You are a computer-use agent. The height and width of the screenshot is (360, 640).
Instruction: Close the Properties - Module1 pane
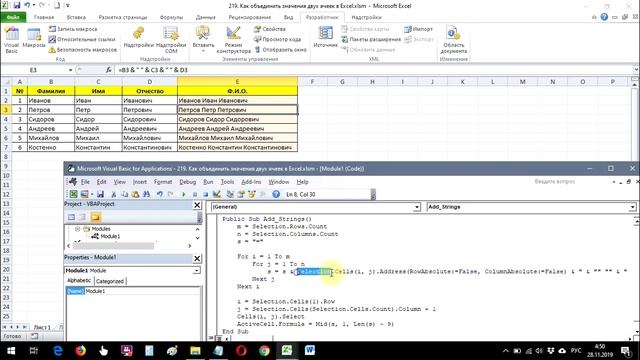pos(197,258)
